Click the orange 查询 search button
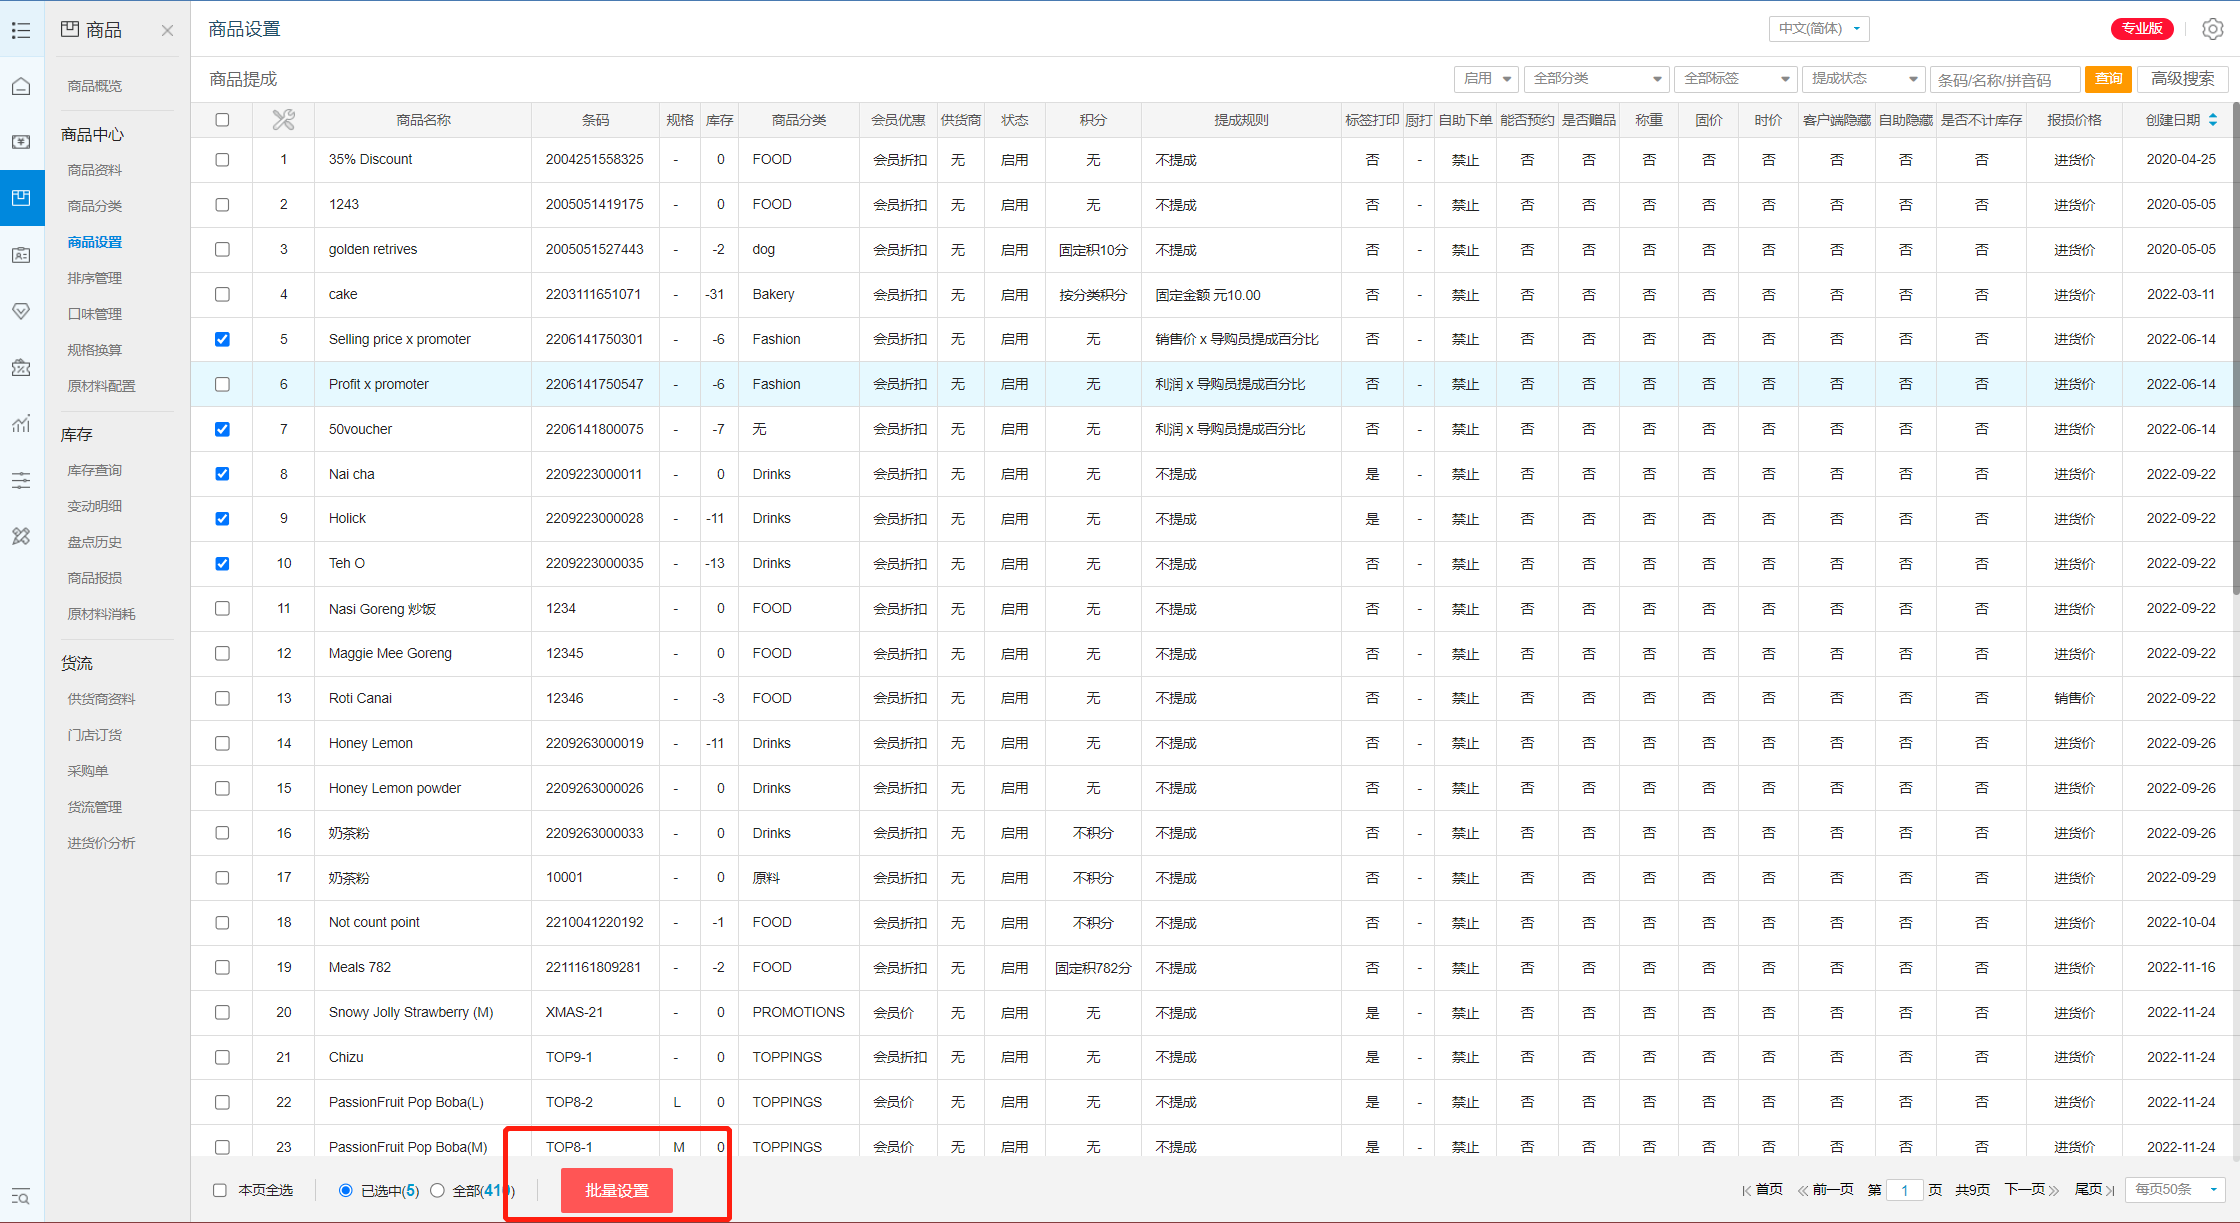 tap(2108, 79)
